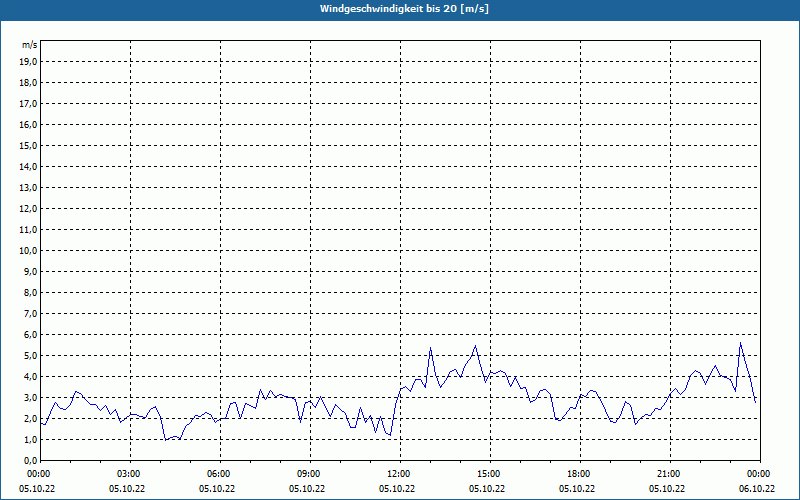The height and width of the screenshot is (500, 800).
Task: Click the 'm/s' unit label above the y-axis
Action: click(x=30, y=45)
